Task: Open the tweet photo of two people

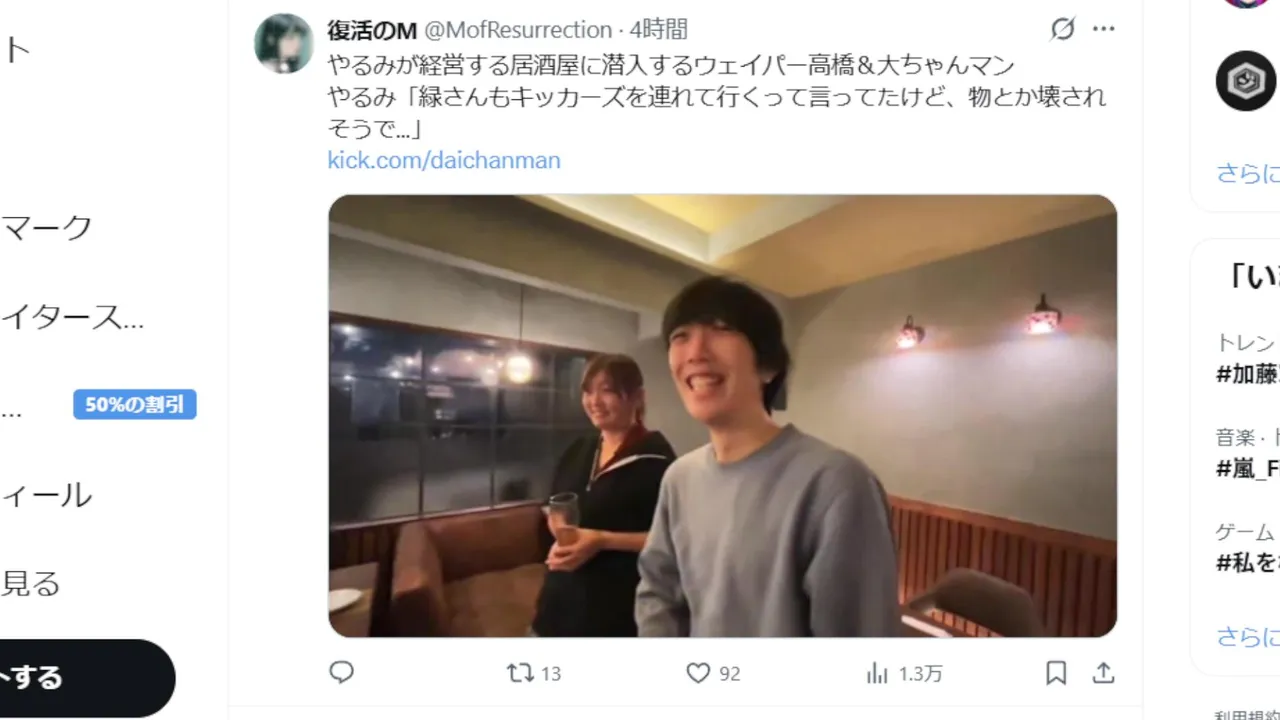Action: 722,416
